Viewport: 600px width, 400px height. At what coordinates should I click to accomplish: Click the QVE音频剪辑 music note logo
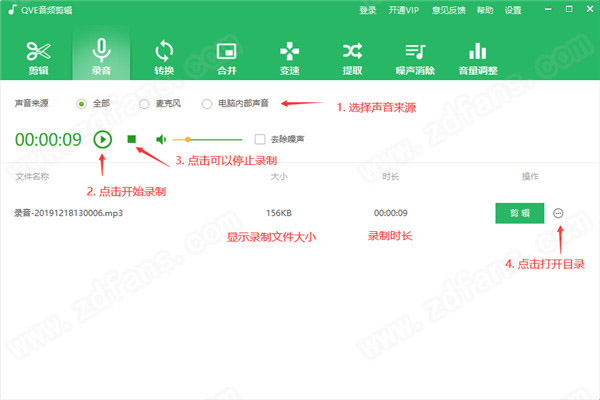tap(12, 10)
